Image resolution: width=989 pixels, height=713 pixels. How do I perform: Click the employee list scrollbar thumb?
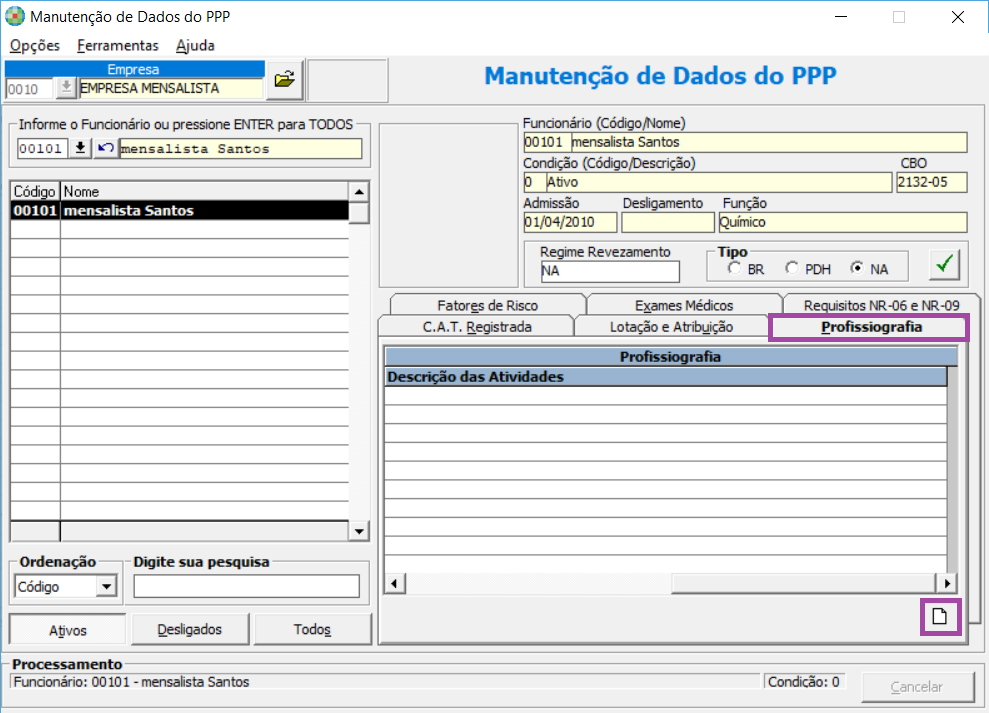[359, 213]
